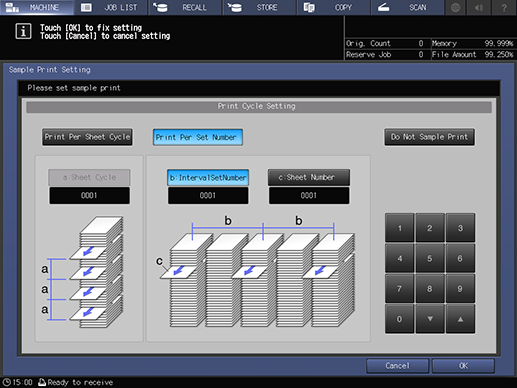Click the Sheet Number value field
This screenshot has height=388, width=517.
point(309,195)
